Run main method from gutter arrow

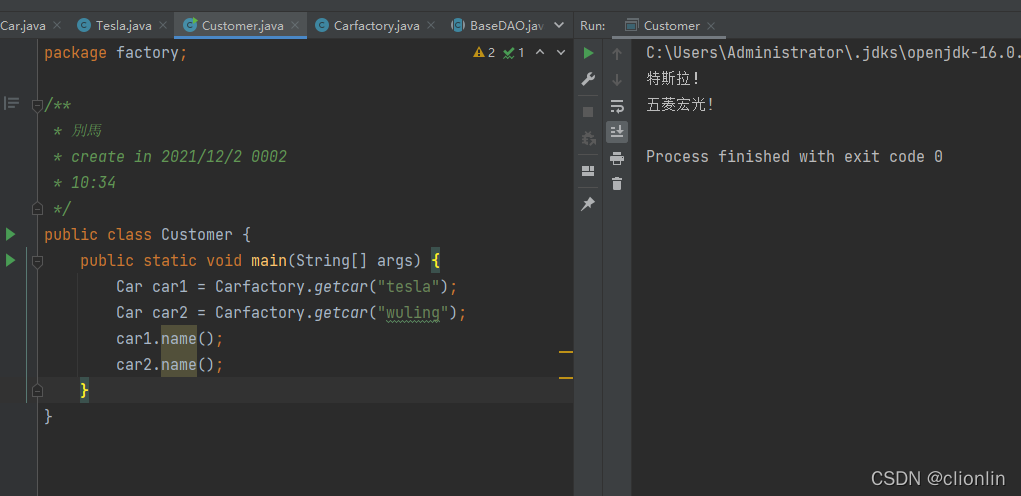point(10,260)
